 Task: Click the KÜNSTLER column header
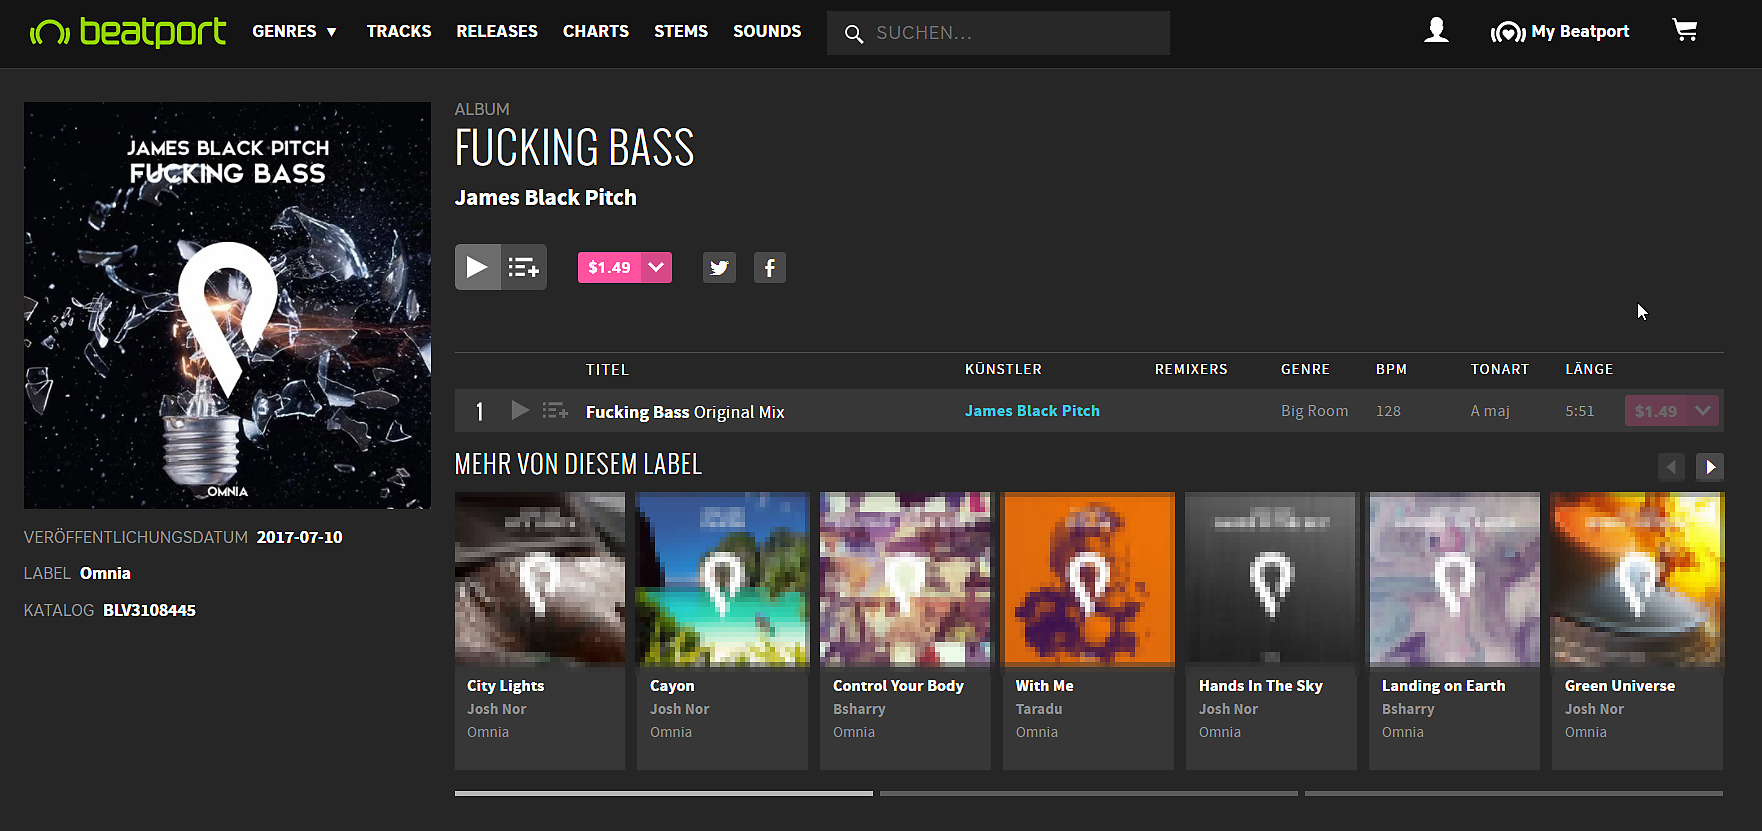click(1003, 369)
